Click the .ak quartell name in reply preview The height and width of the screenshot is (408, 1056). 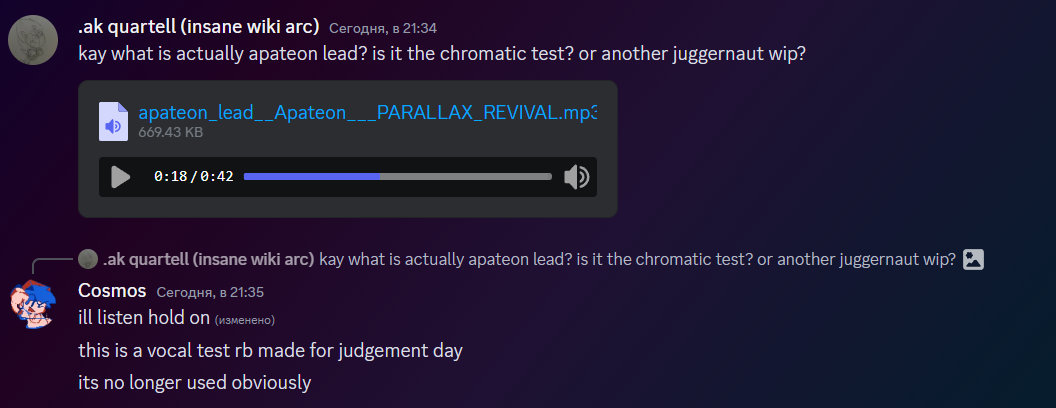208,260
